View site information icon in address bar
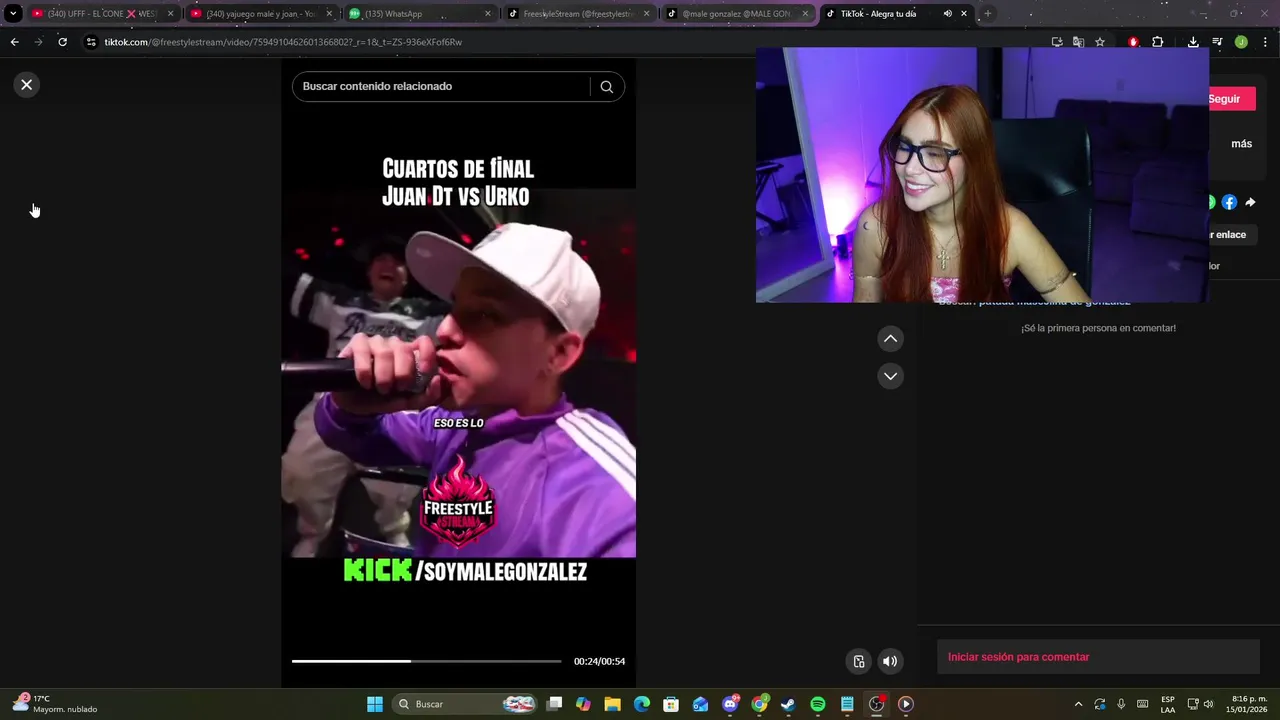Image resolution: width=1280 pixels, height=720 pixels. coord(91,42)
